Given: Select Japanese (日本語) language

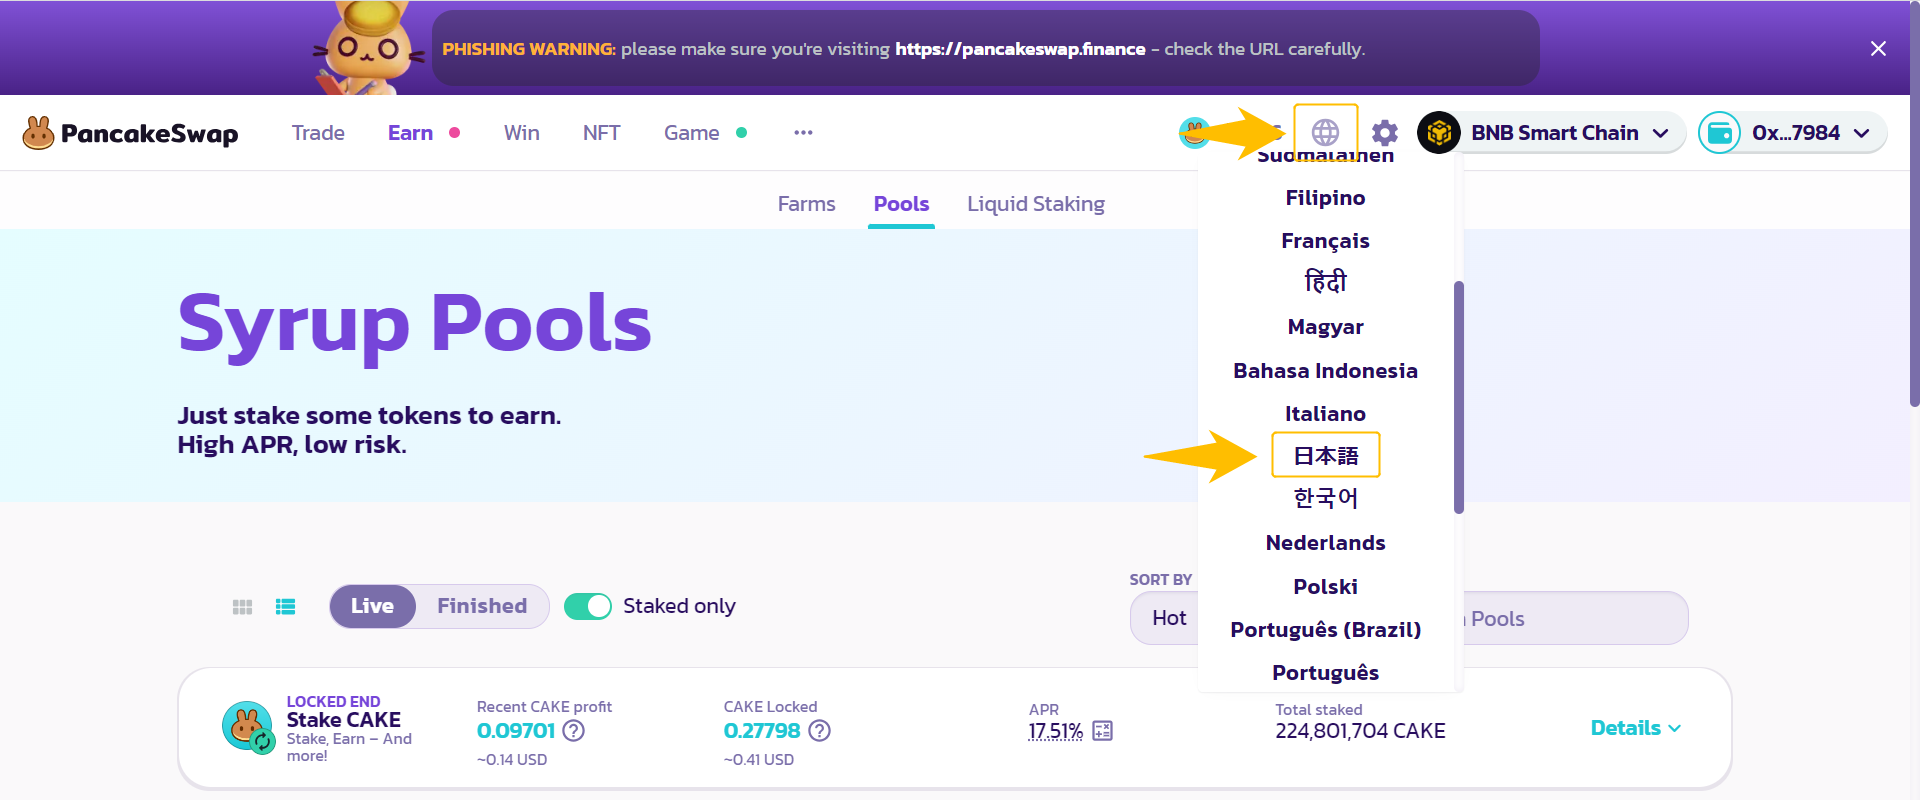Looking at the screenshot, I should (1325, 456).
